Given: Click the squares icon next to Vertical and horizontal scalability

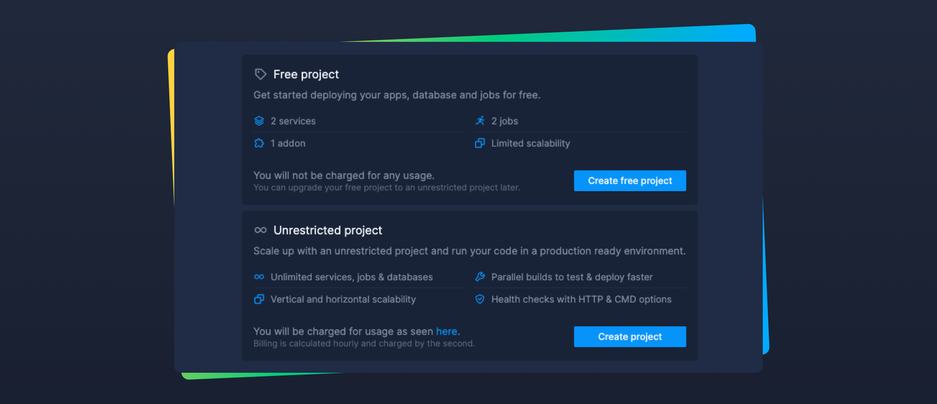Looking at the screenshot, I should click(259, 299).
